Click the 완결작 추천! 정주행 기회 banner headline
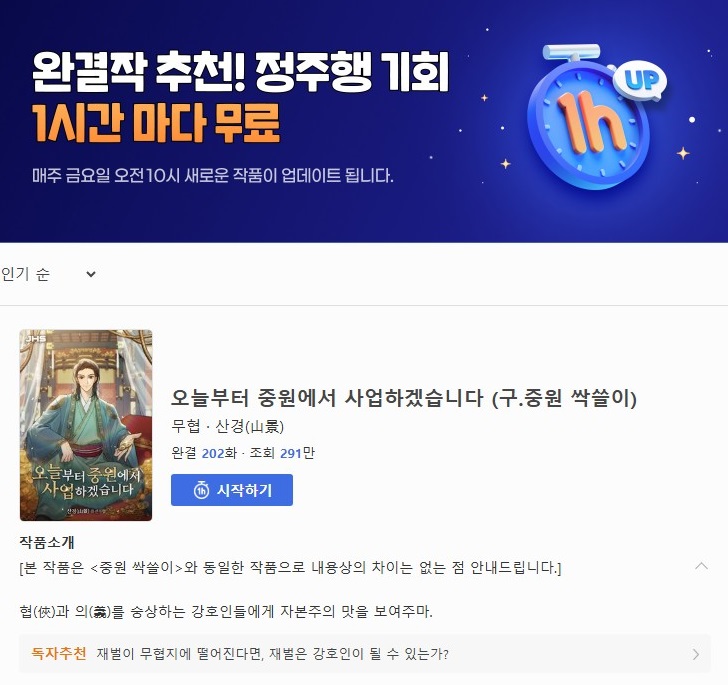This screenshot has width=728, height=685. click(x=240, y=72)
